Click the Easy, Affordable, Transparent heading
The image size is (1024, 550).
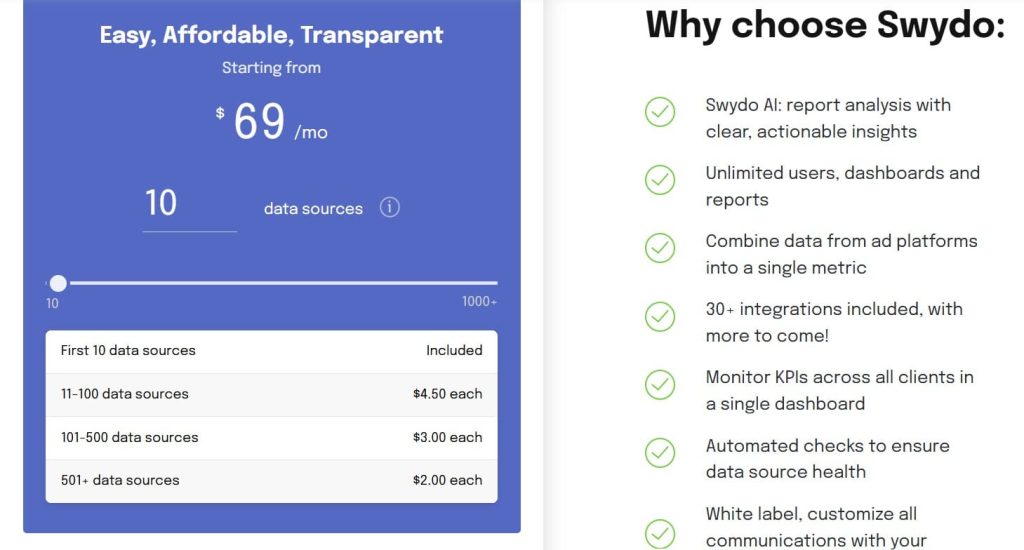tap(271, 35)
